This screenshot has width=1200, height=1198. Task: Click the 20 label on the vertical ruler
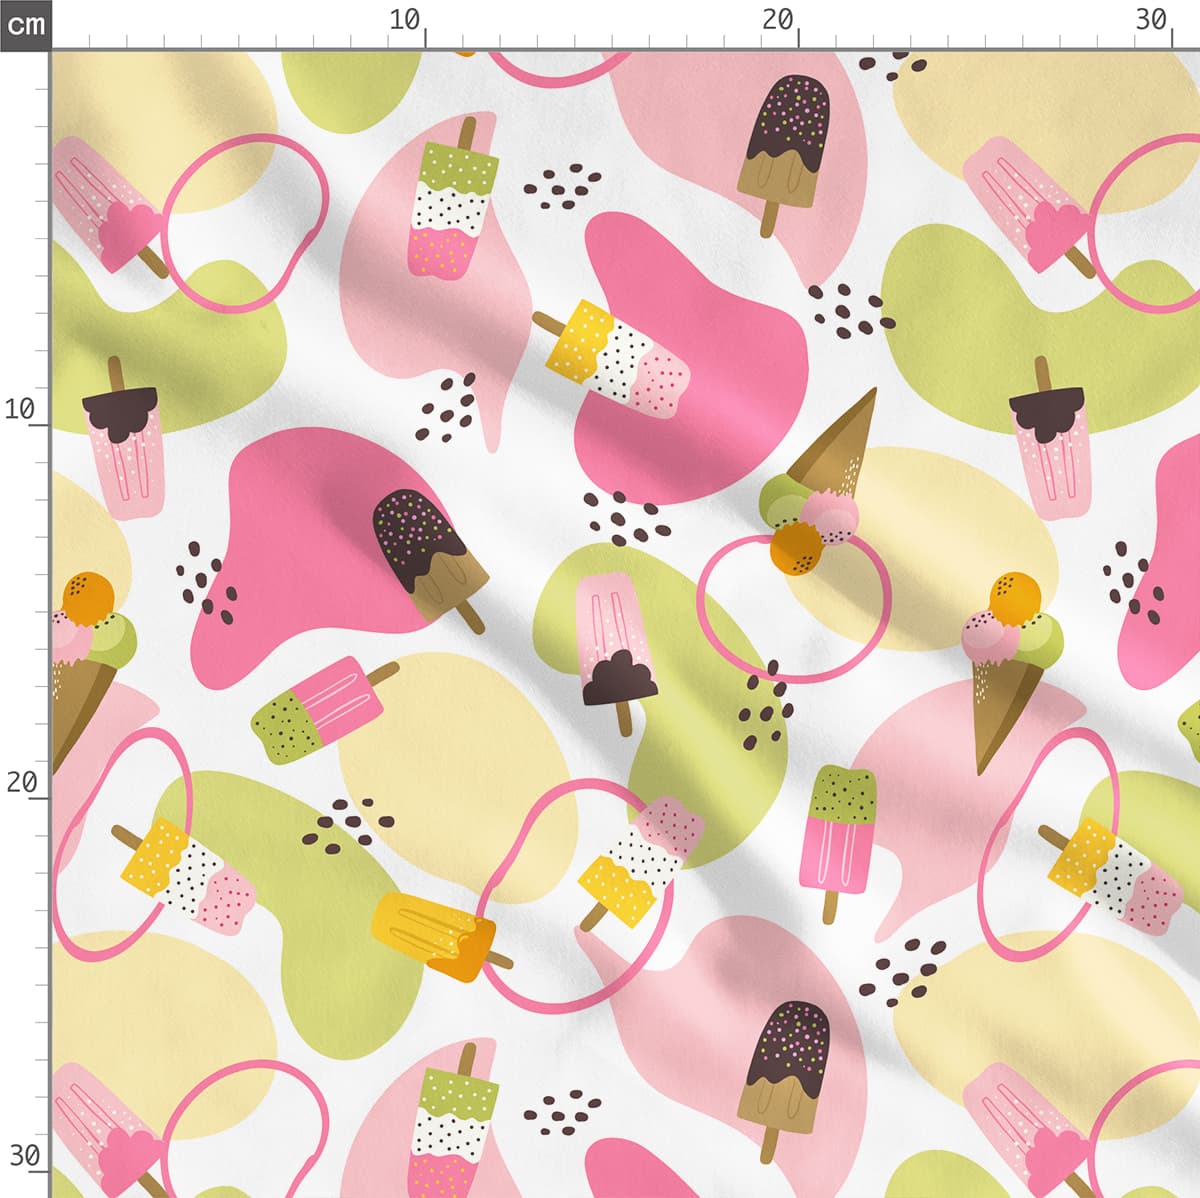pyautogui.click(x=21, y=782)
